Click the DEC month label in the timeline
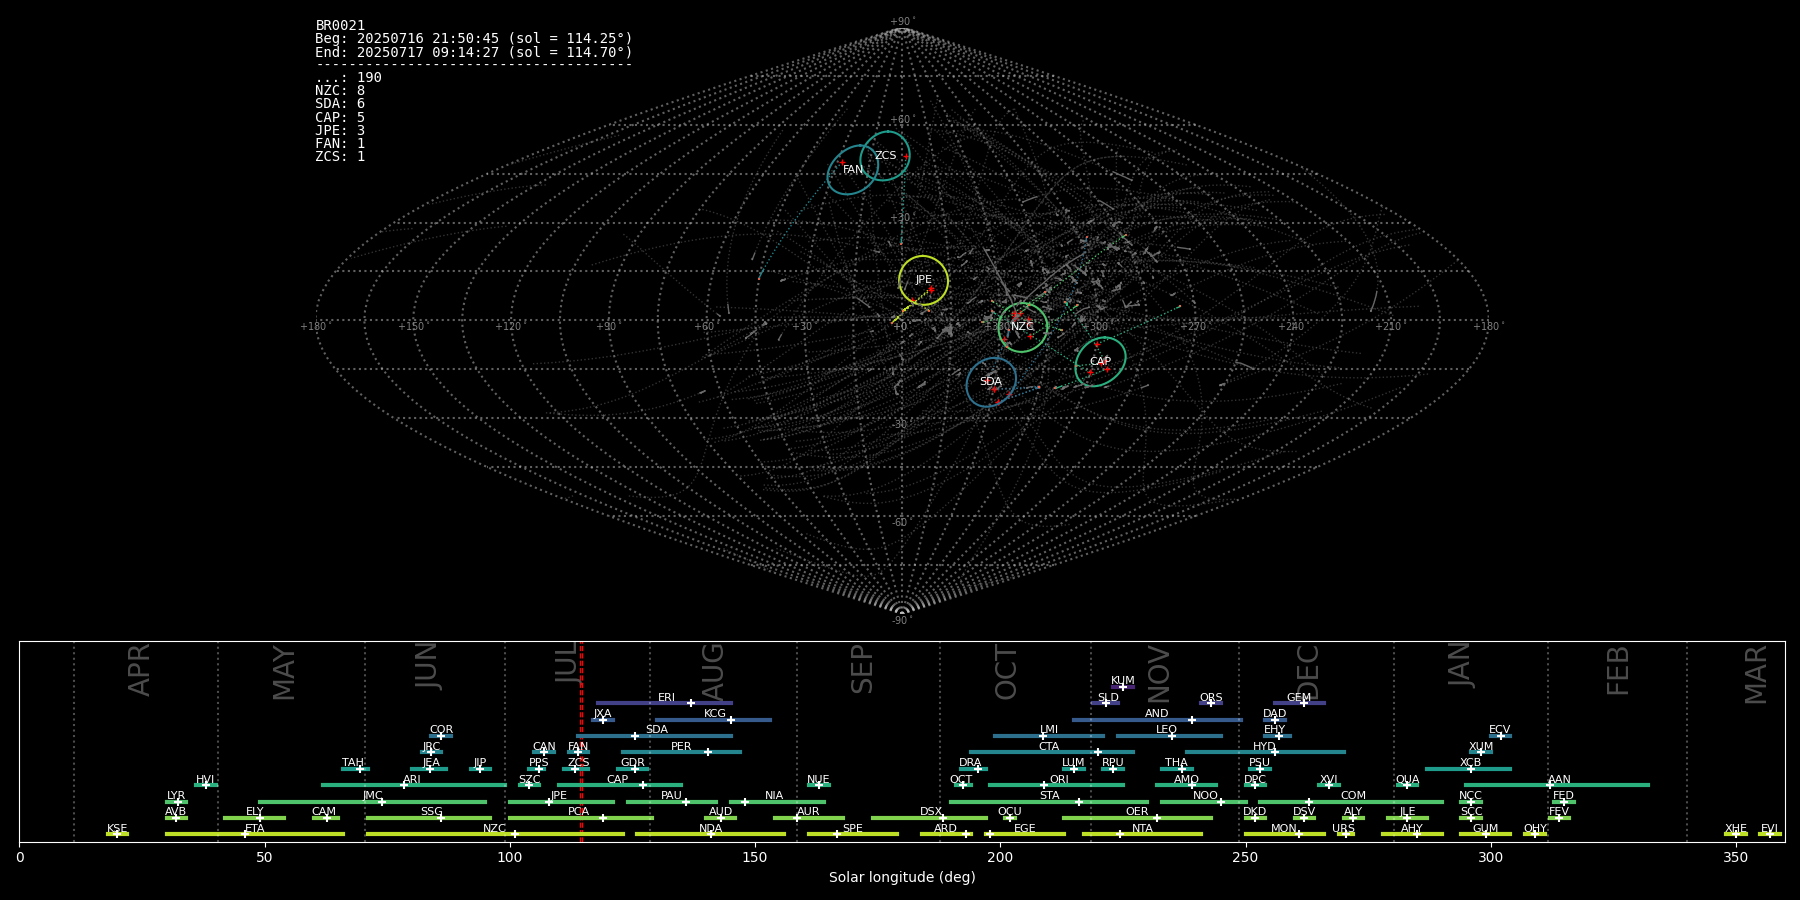 (x=1308, y=673)
